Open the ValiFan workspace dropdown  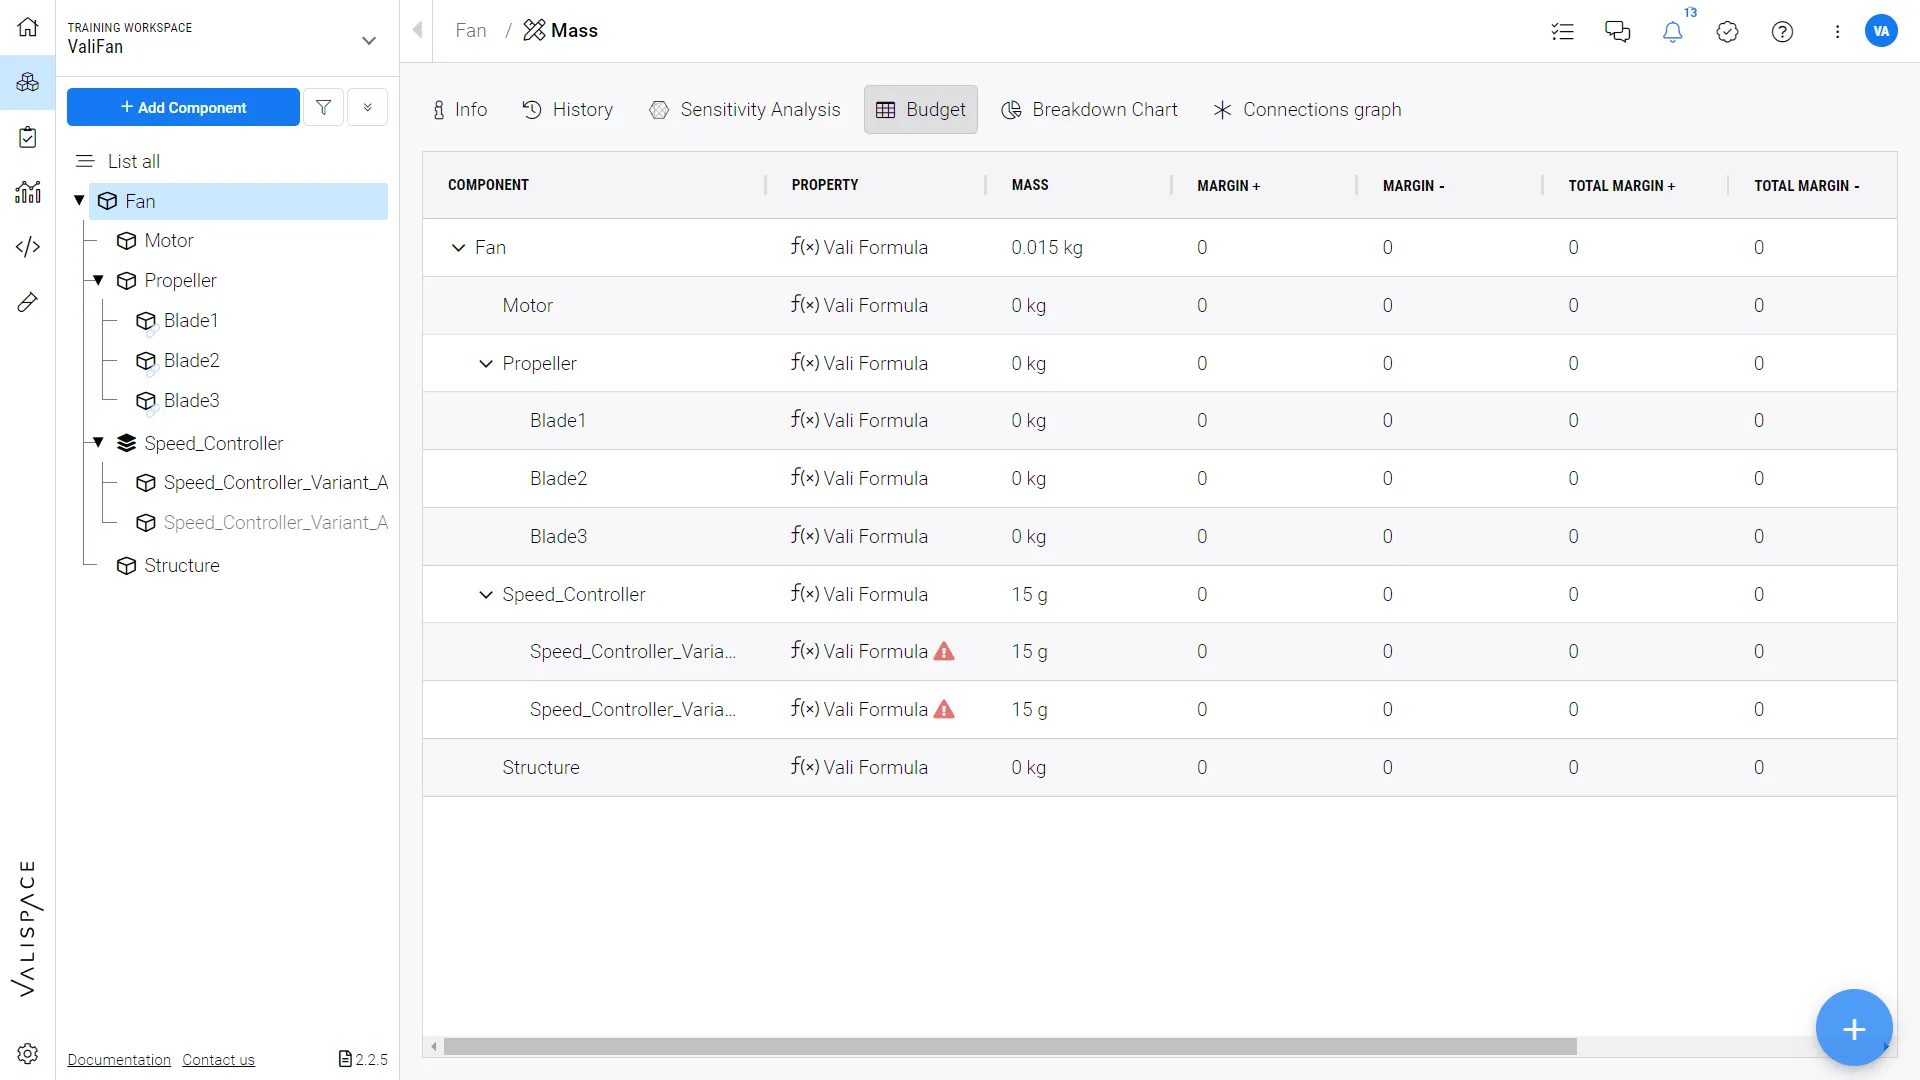(x=369, y=41)
